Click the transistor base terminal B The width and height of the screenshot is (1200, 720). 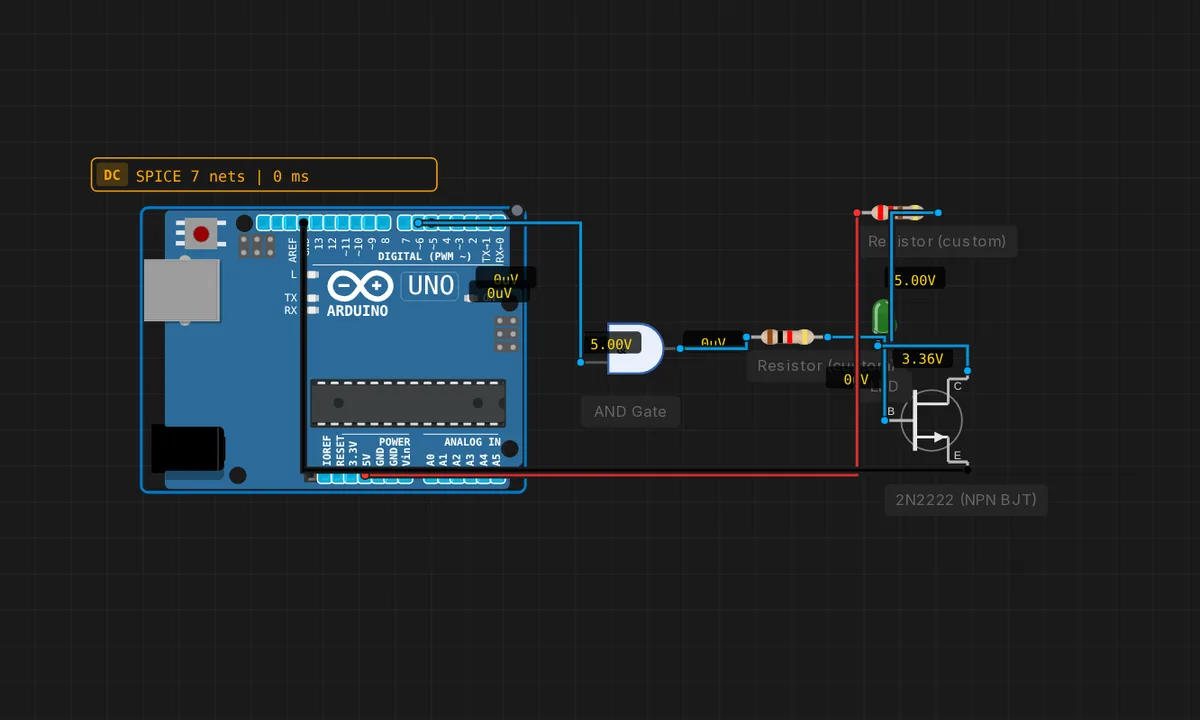885,421
